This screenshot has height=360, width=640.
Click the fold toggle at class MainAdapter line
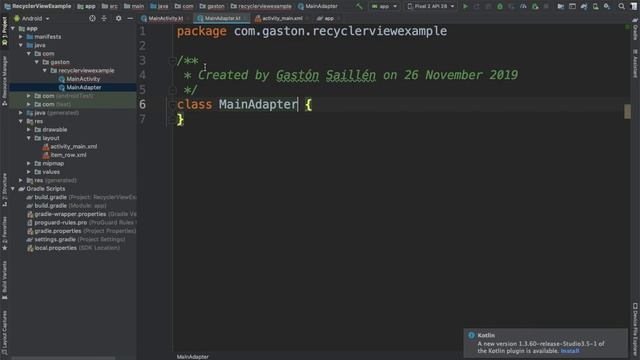coord(172,104)
